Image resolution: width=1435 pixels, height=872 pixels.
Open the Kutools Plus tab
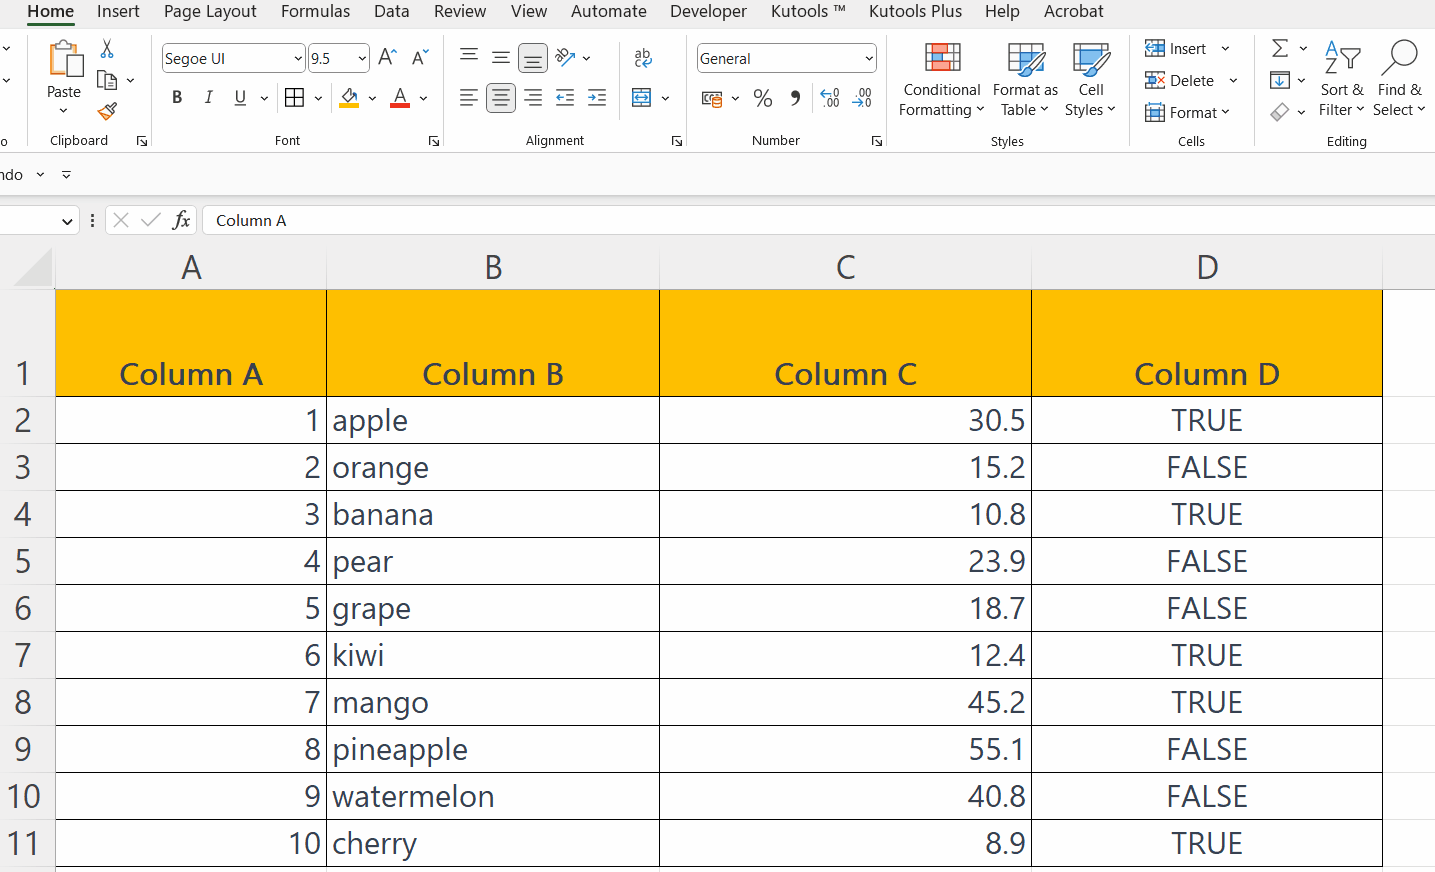915,12
